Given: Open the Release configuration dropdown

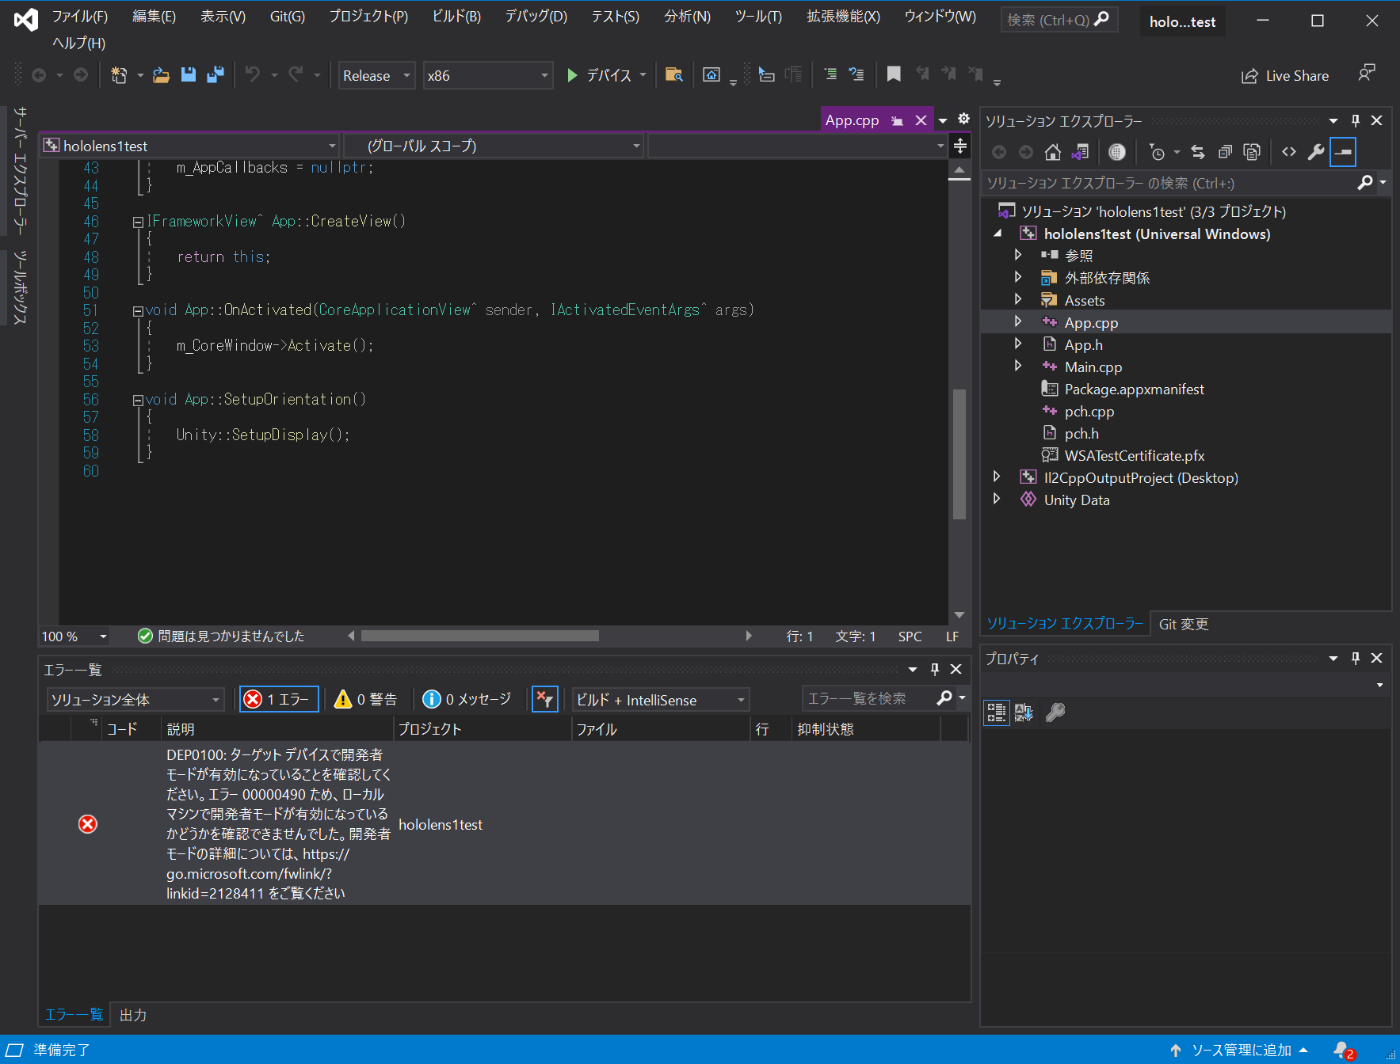Looking at the screenshot, I should [376, 75].
